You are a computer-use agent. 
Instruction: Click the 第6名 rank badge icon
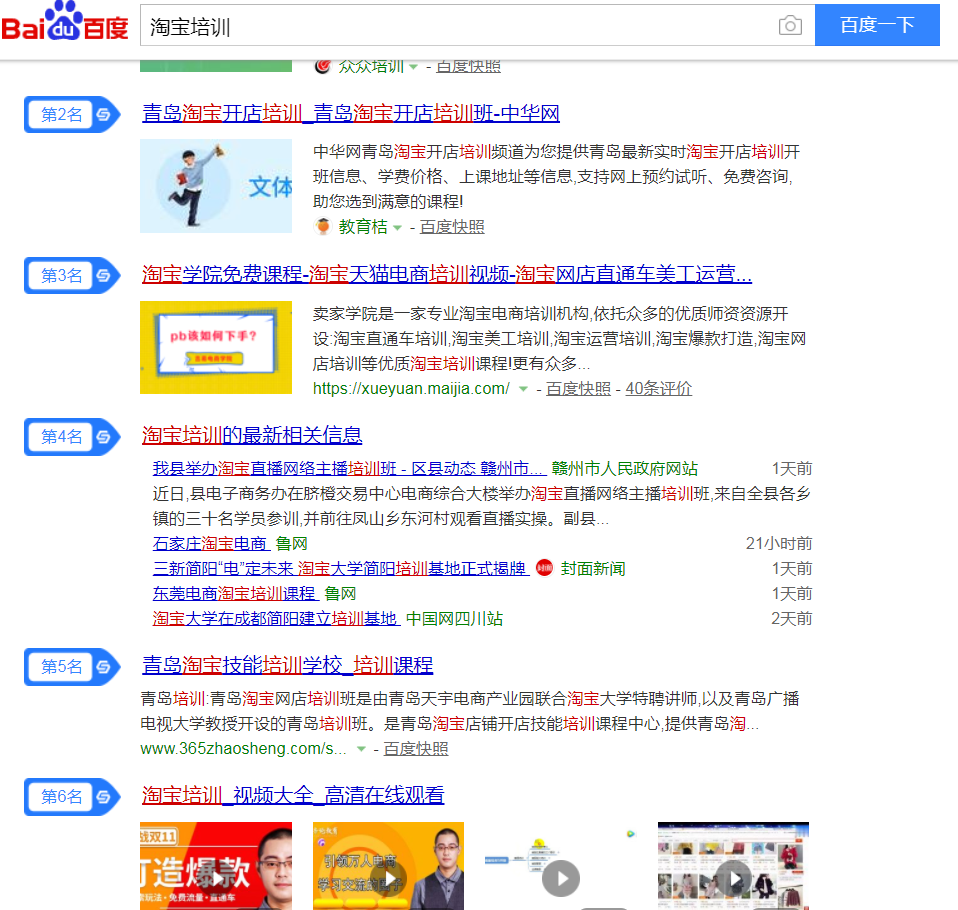[71, 797]
